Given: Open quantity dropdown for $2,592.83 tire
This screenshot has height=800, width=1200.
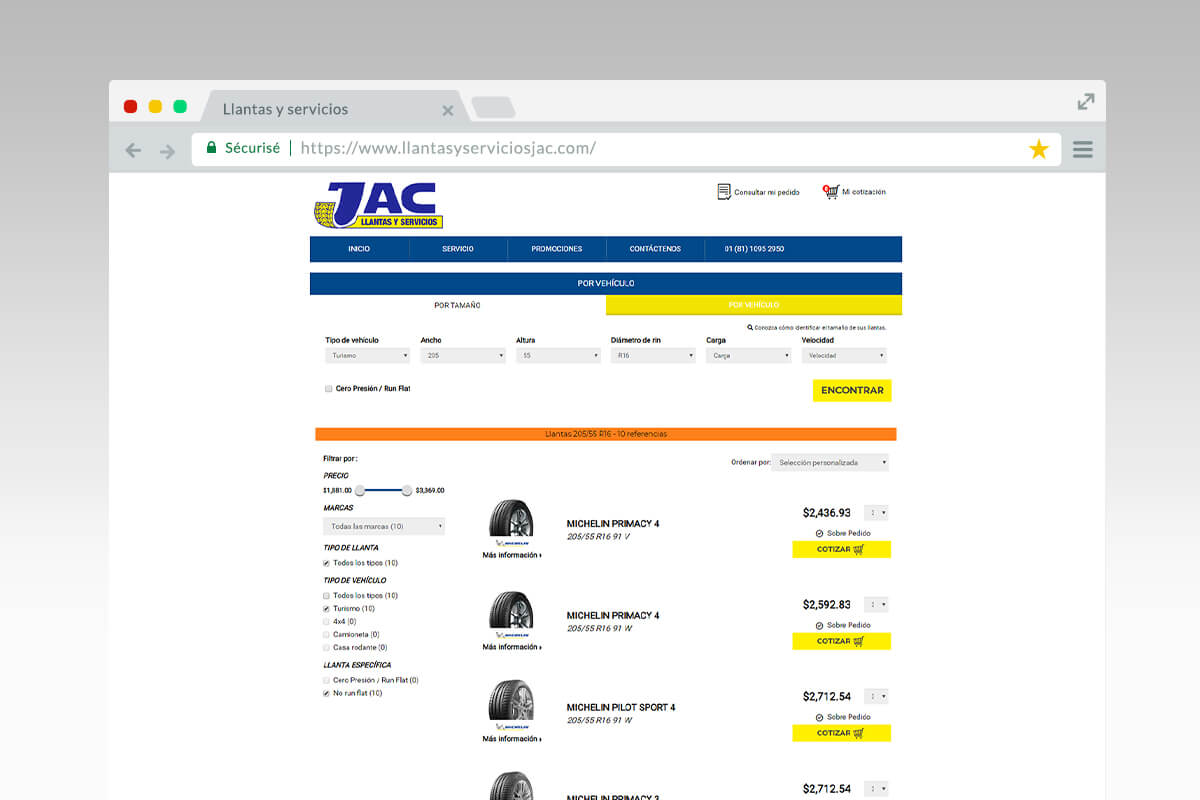Looking at the screenshot, I should point(876,605).
